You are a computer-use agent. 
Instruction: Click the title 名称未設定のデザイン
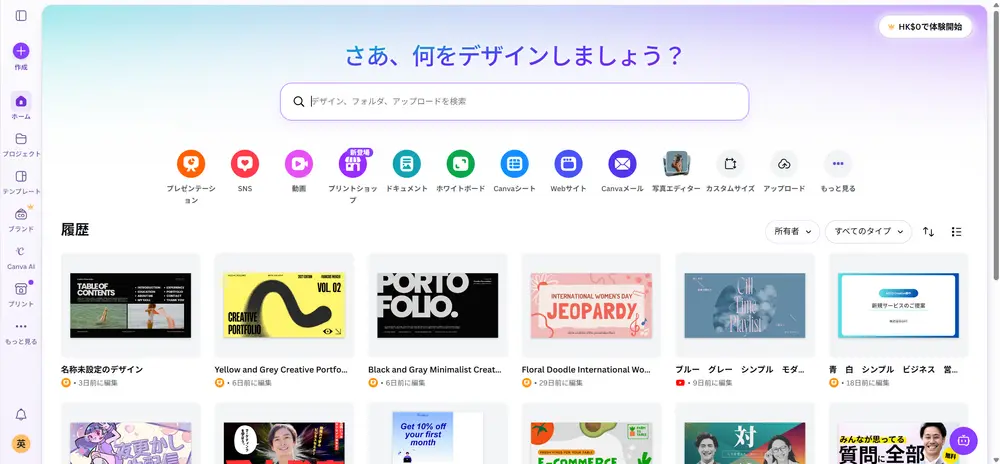102,370
